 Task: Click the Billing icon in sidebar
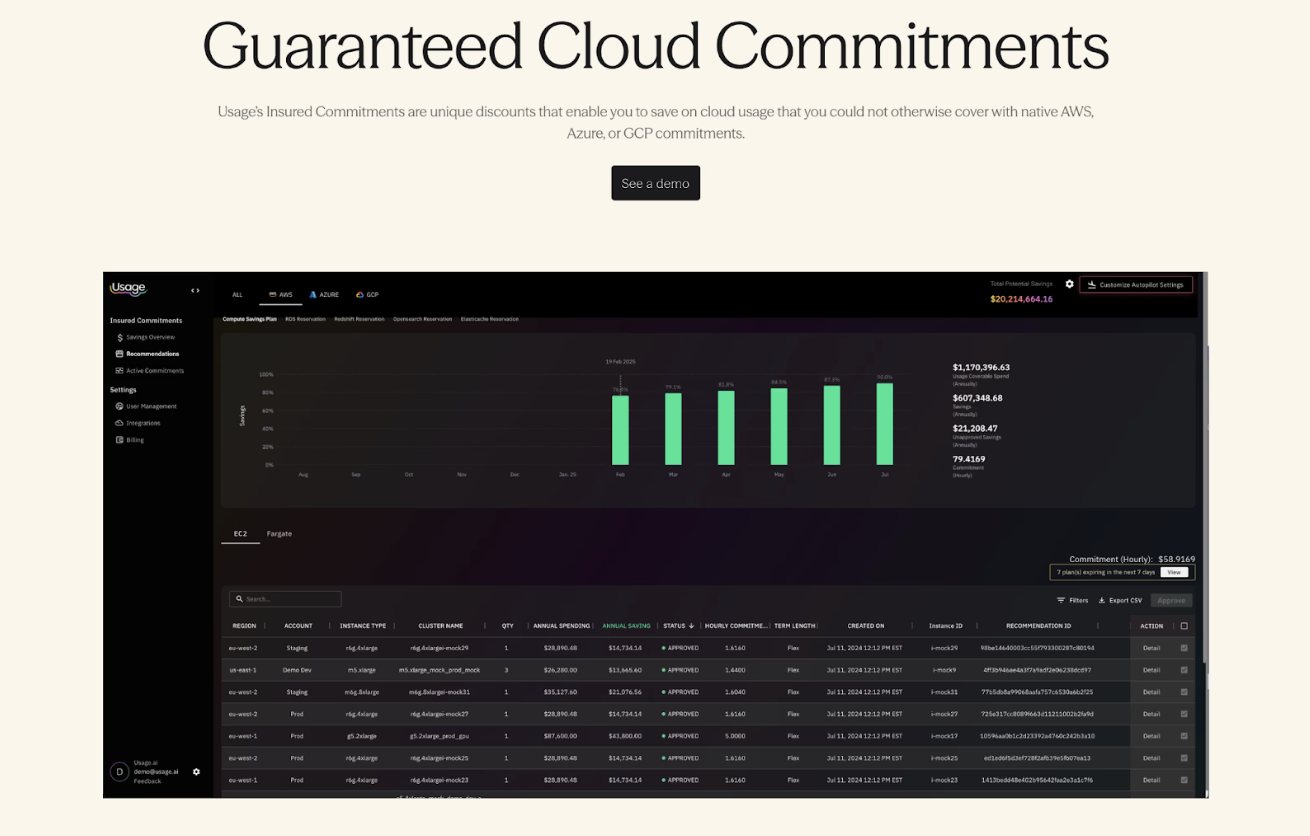120,440
